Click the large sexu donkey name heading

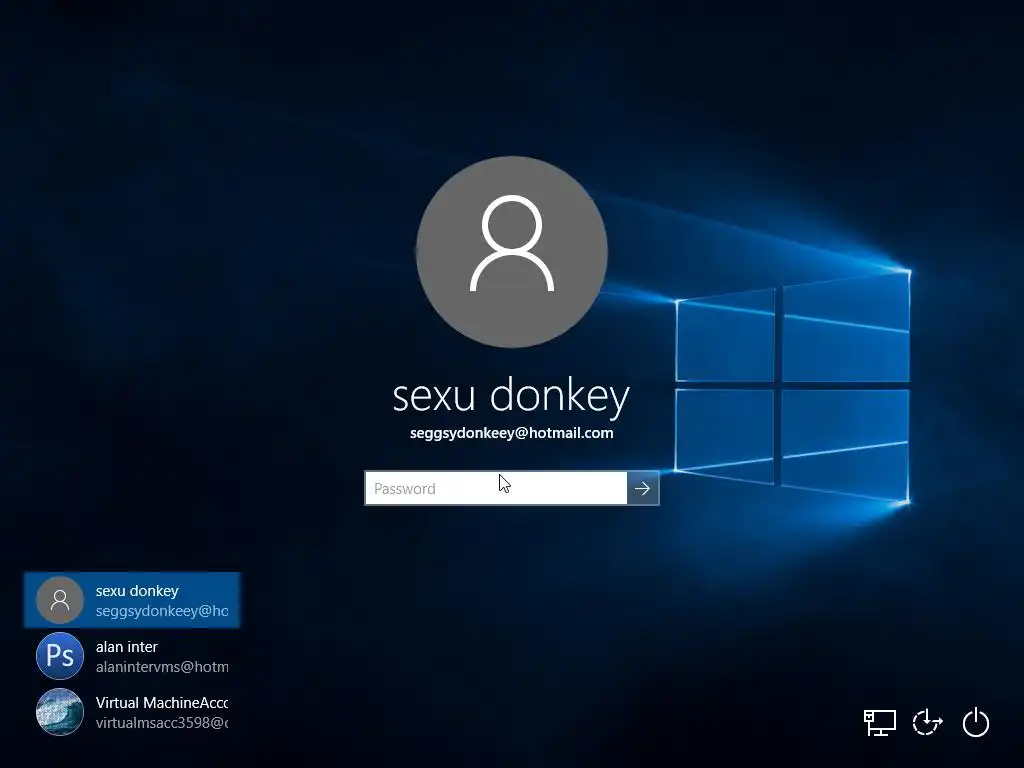point(511,396)
